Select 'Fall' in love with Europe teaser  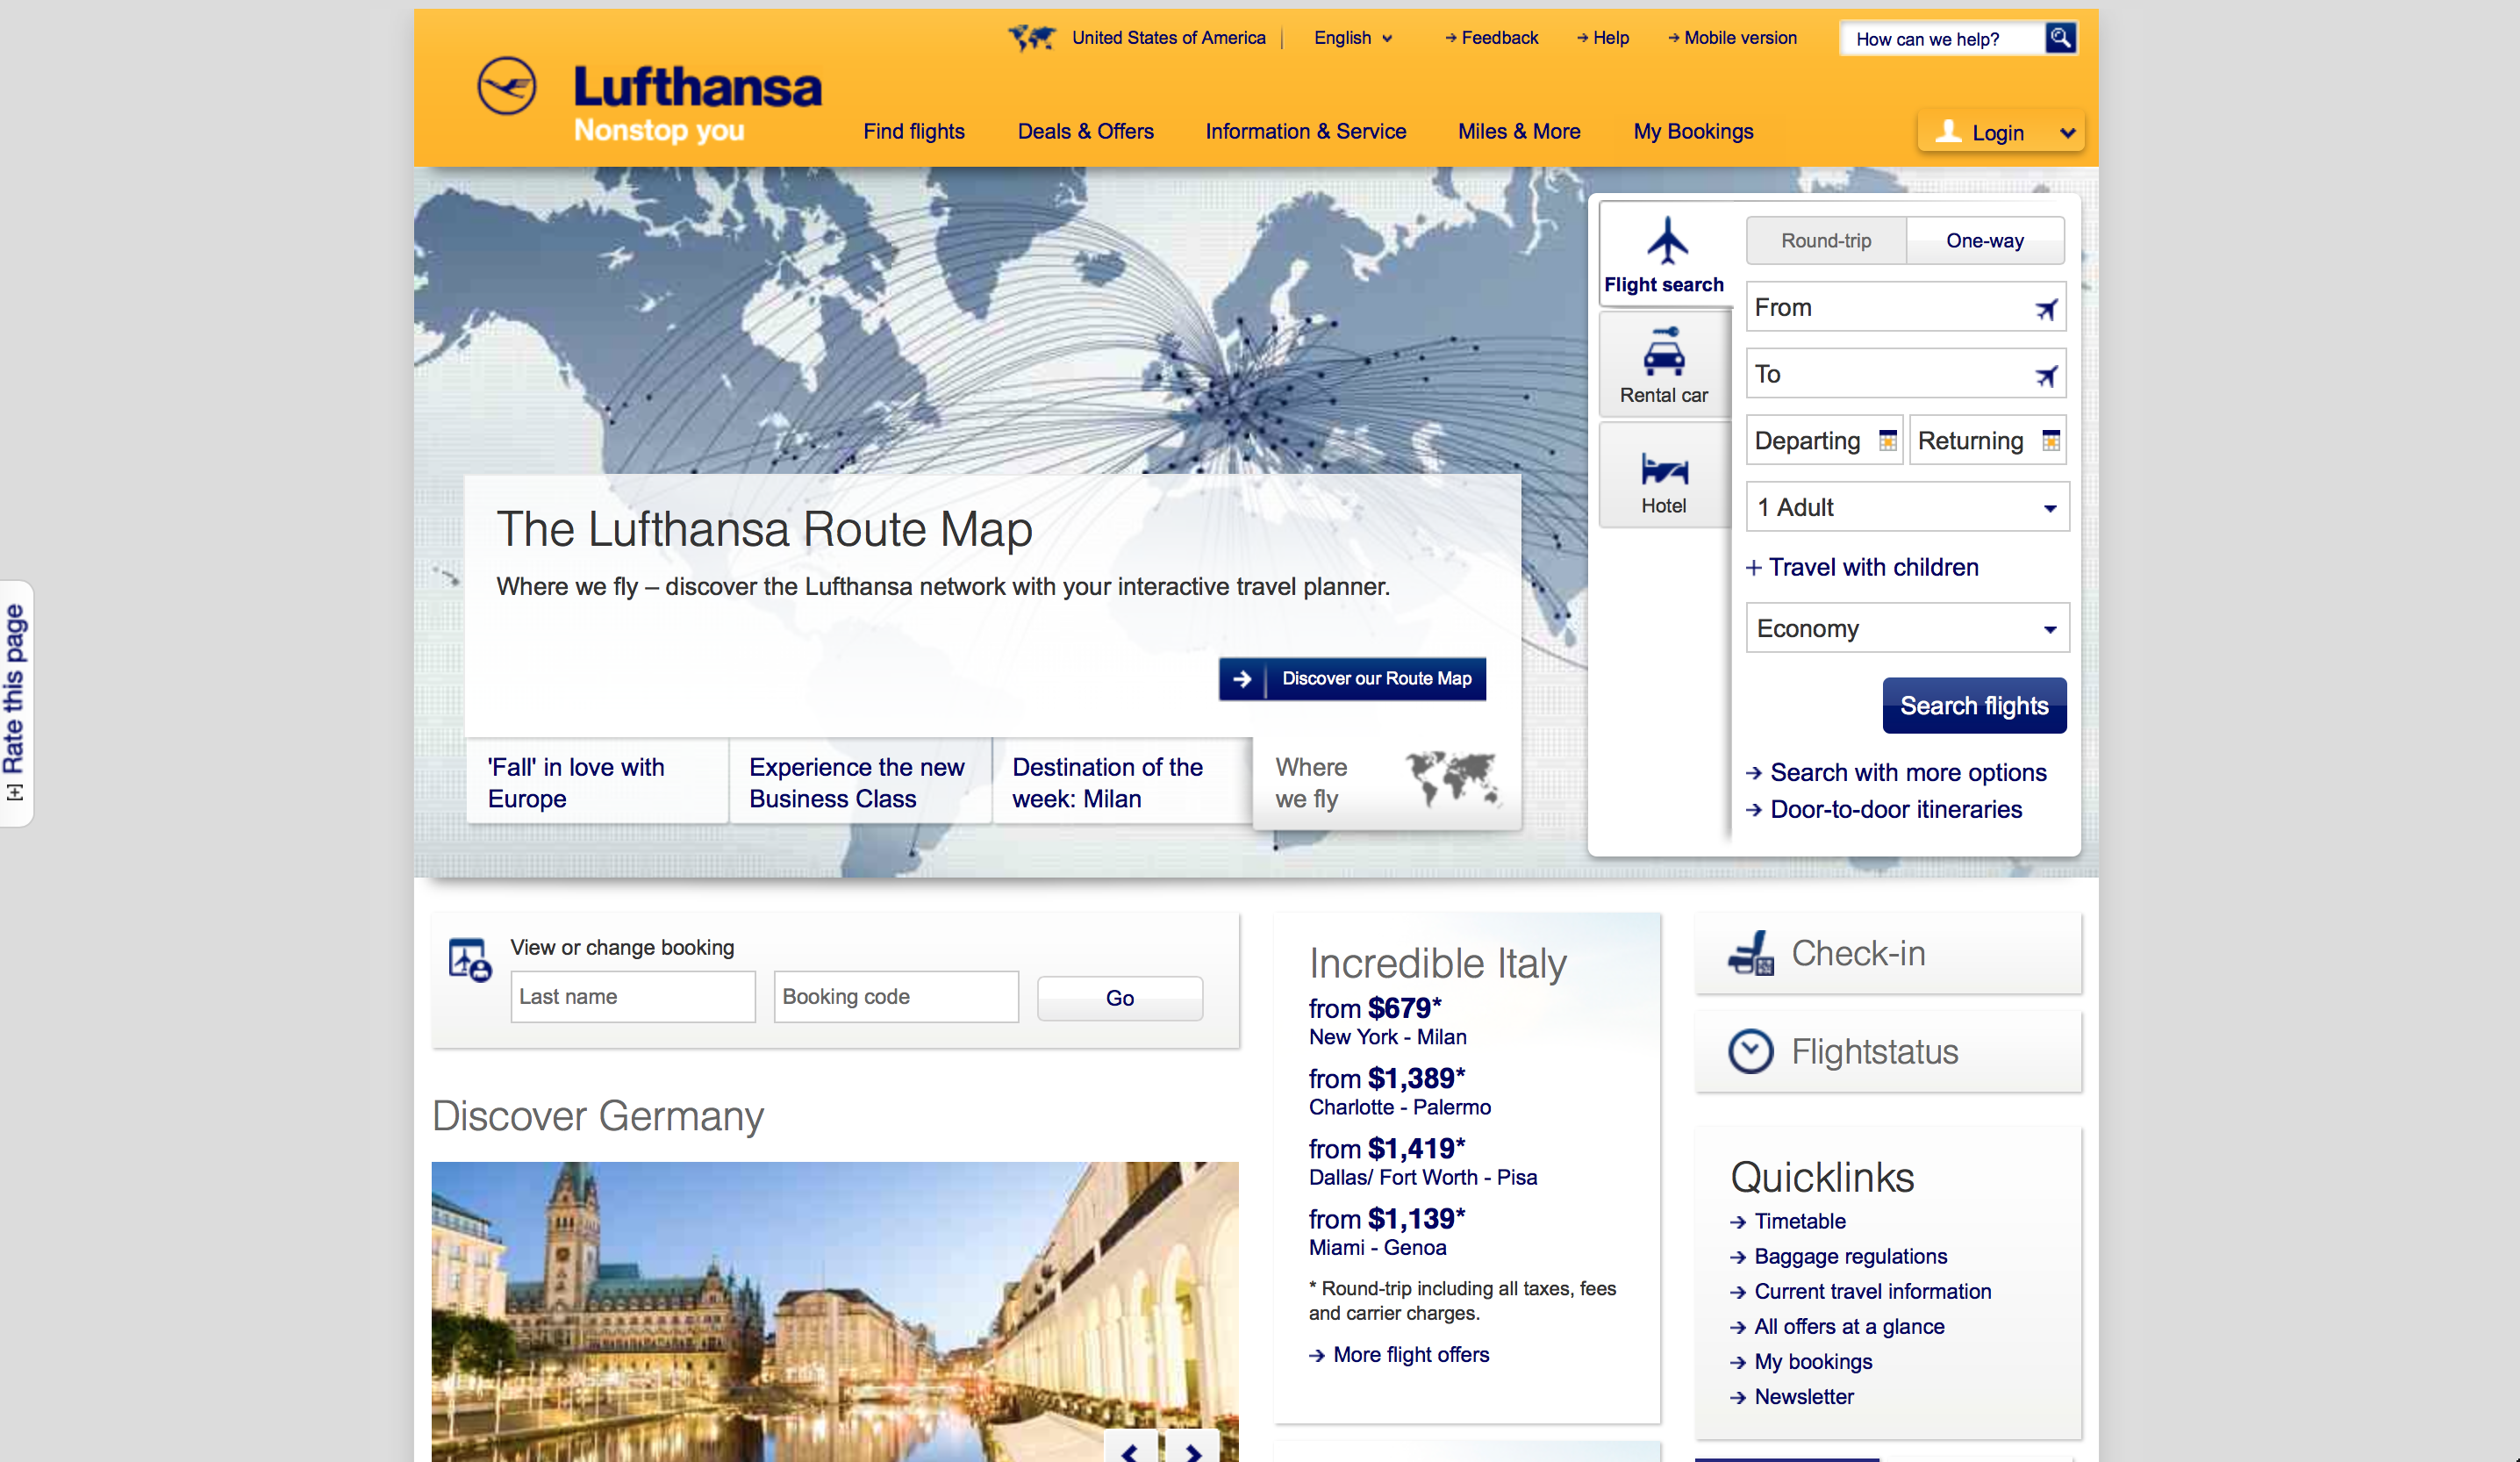(x=597, y=782)
